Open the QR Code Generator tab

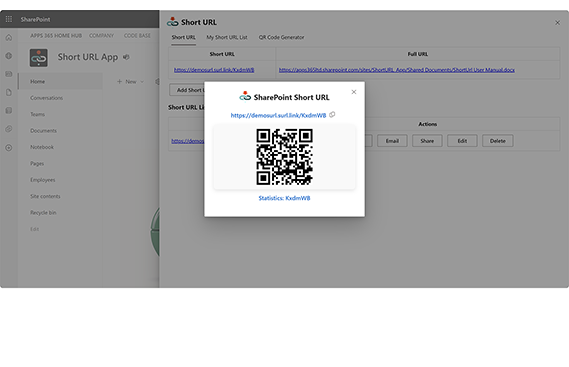(281, 37)
